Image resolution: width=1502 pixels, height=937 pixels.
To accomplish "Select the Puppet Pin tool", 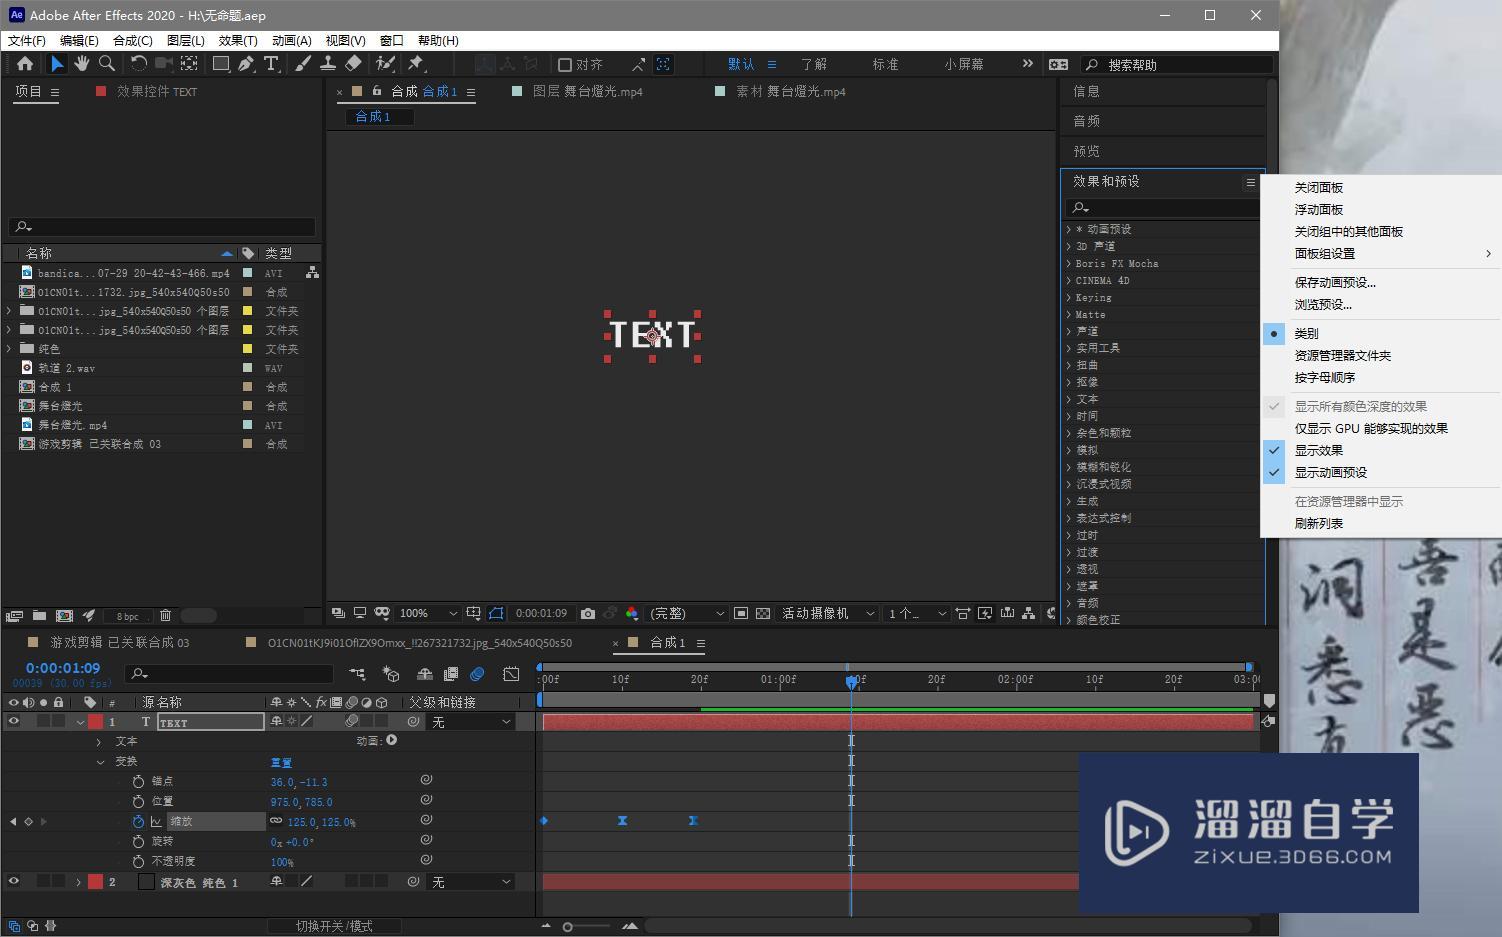I will [x=416, y=64].
